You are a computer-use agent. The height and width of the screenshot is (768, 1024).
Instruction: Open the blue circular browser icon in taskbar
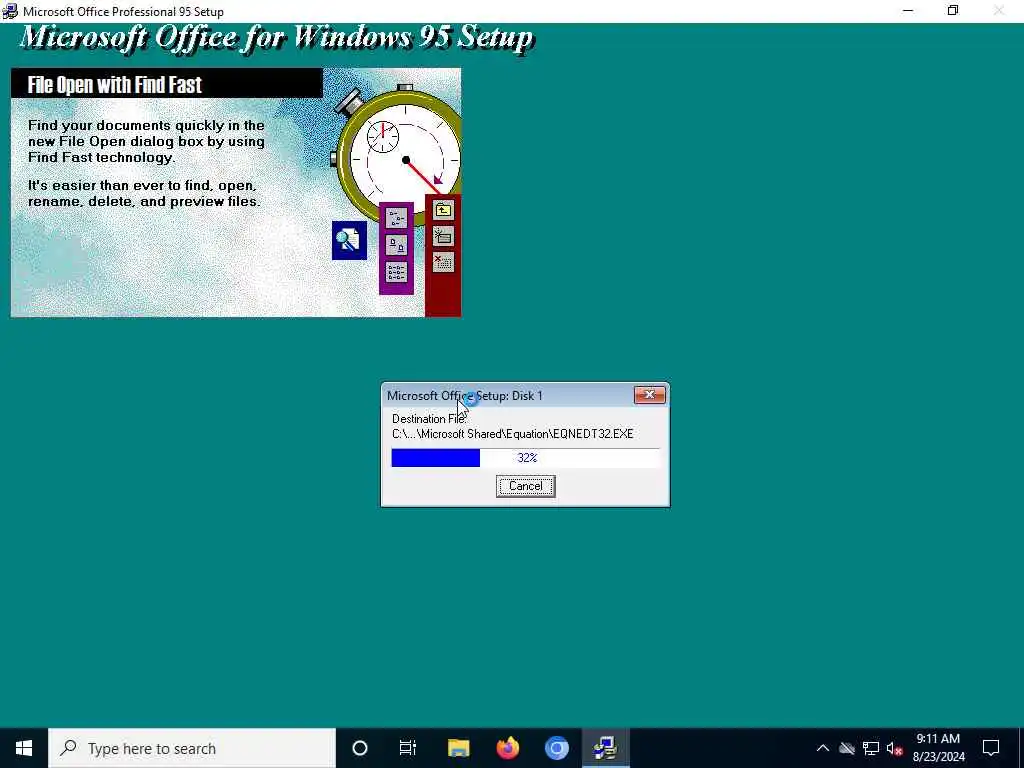pos(556,748)
